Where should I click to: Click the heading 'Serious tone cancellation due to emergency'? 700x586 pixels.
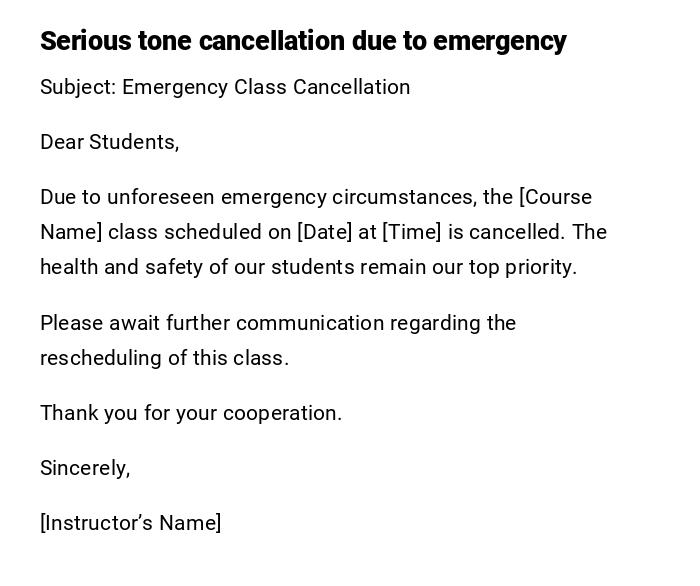(x=303, y=41)
